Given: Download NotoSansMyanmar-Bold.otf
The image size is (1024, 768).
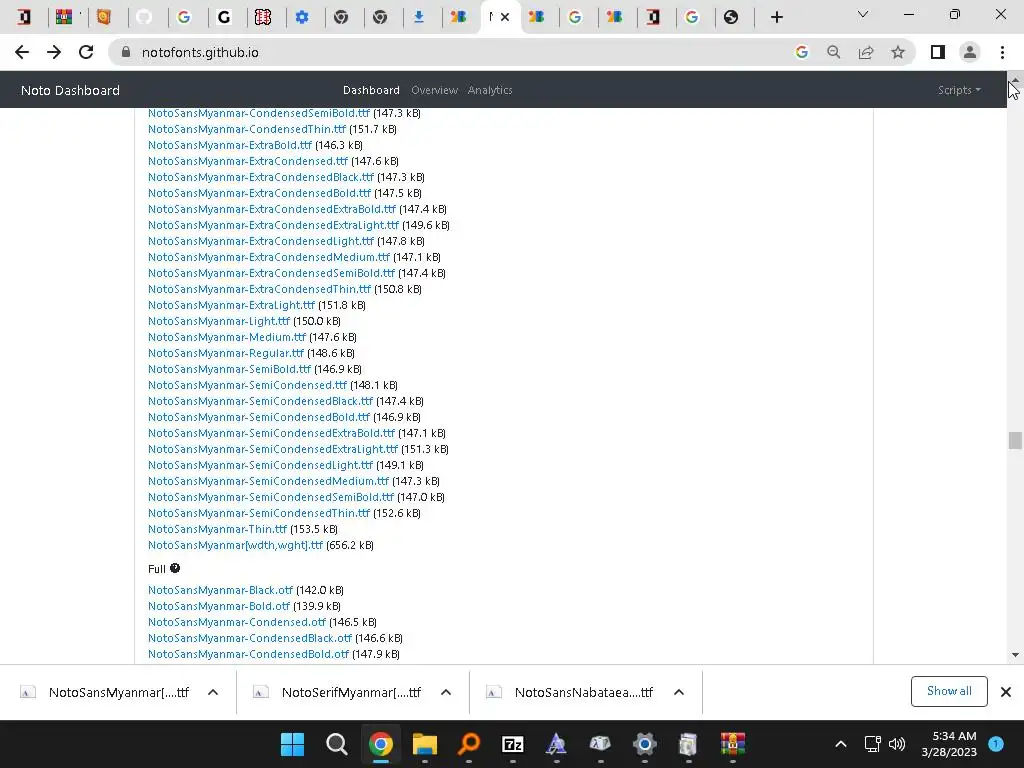Looking at the screenshot, I should pos(219,606).
